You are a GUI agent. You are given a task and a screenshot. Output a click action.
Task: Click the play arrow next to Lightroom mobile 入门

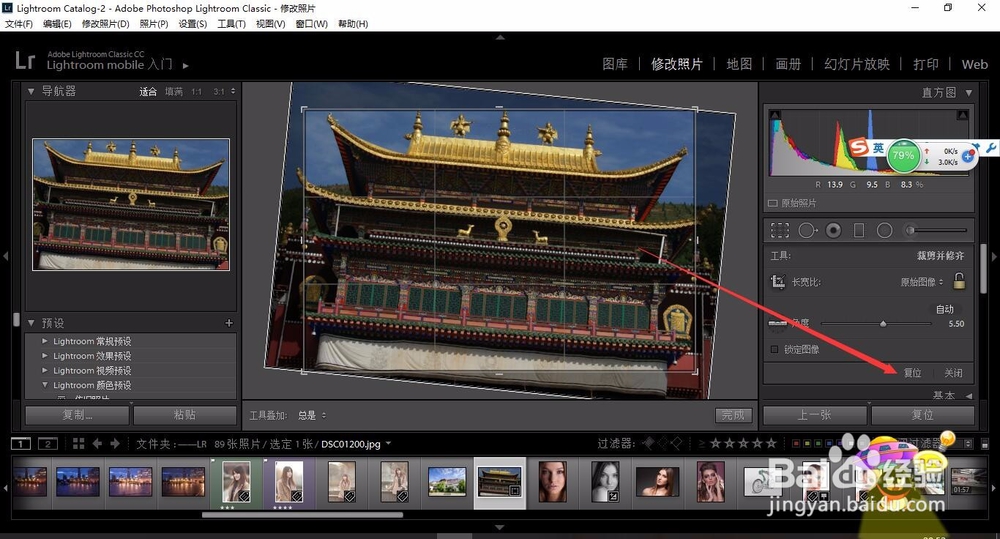pos(186,65)
